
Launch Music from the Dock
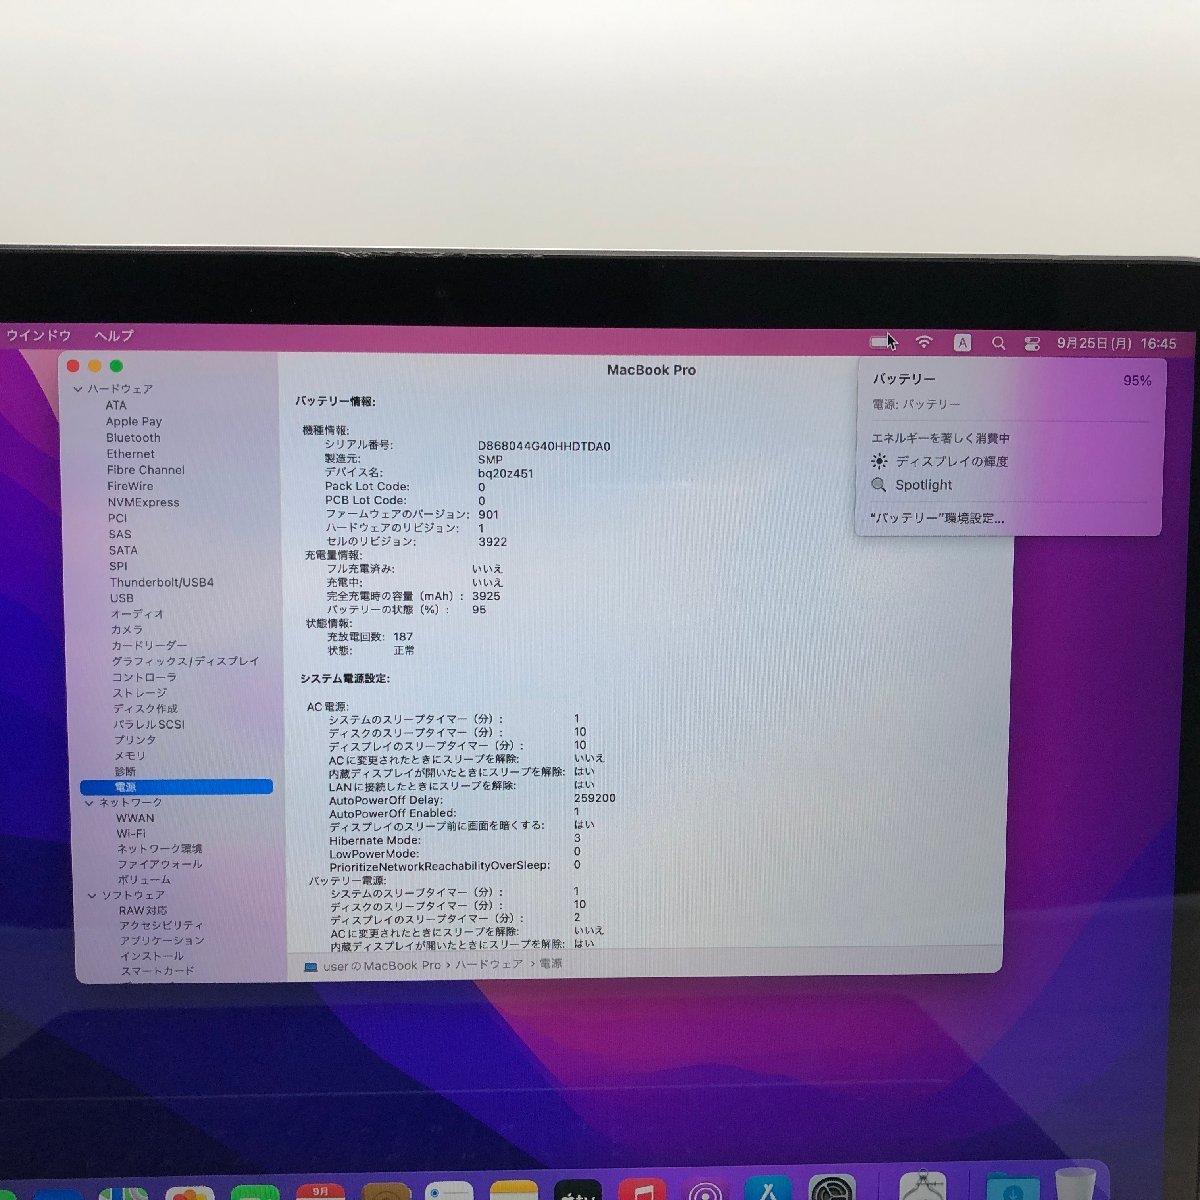click(x=642, y=1191)
